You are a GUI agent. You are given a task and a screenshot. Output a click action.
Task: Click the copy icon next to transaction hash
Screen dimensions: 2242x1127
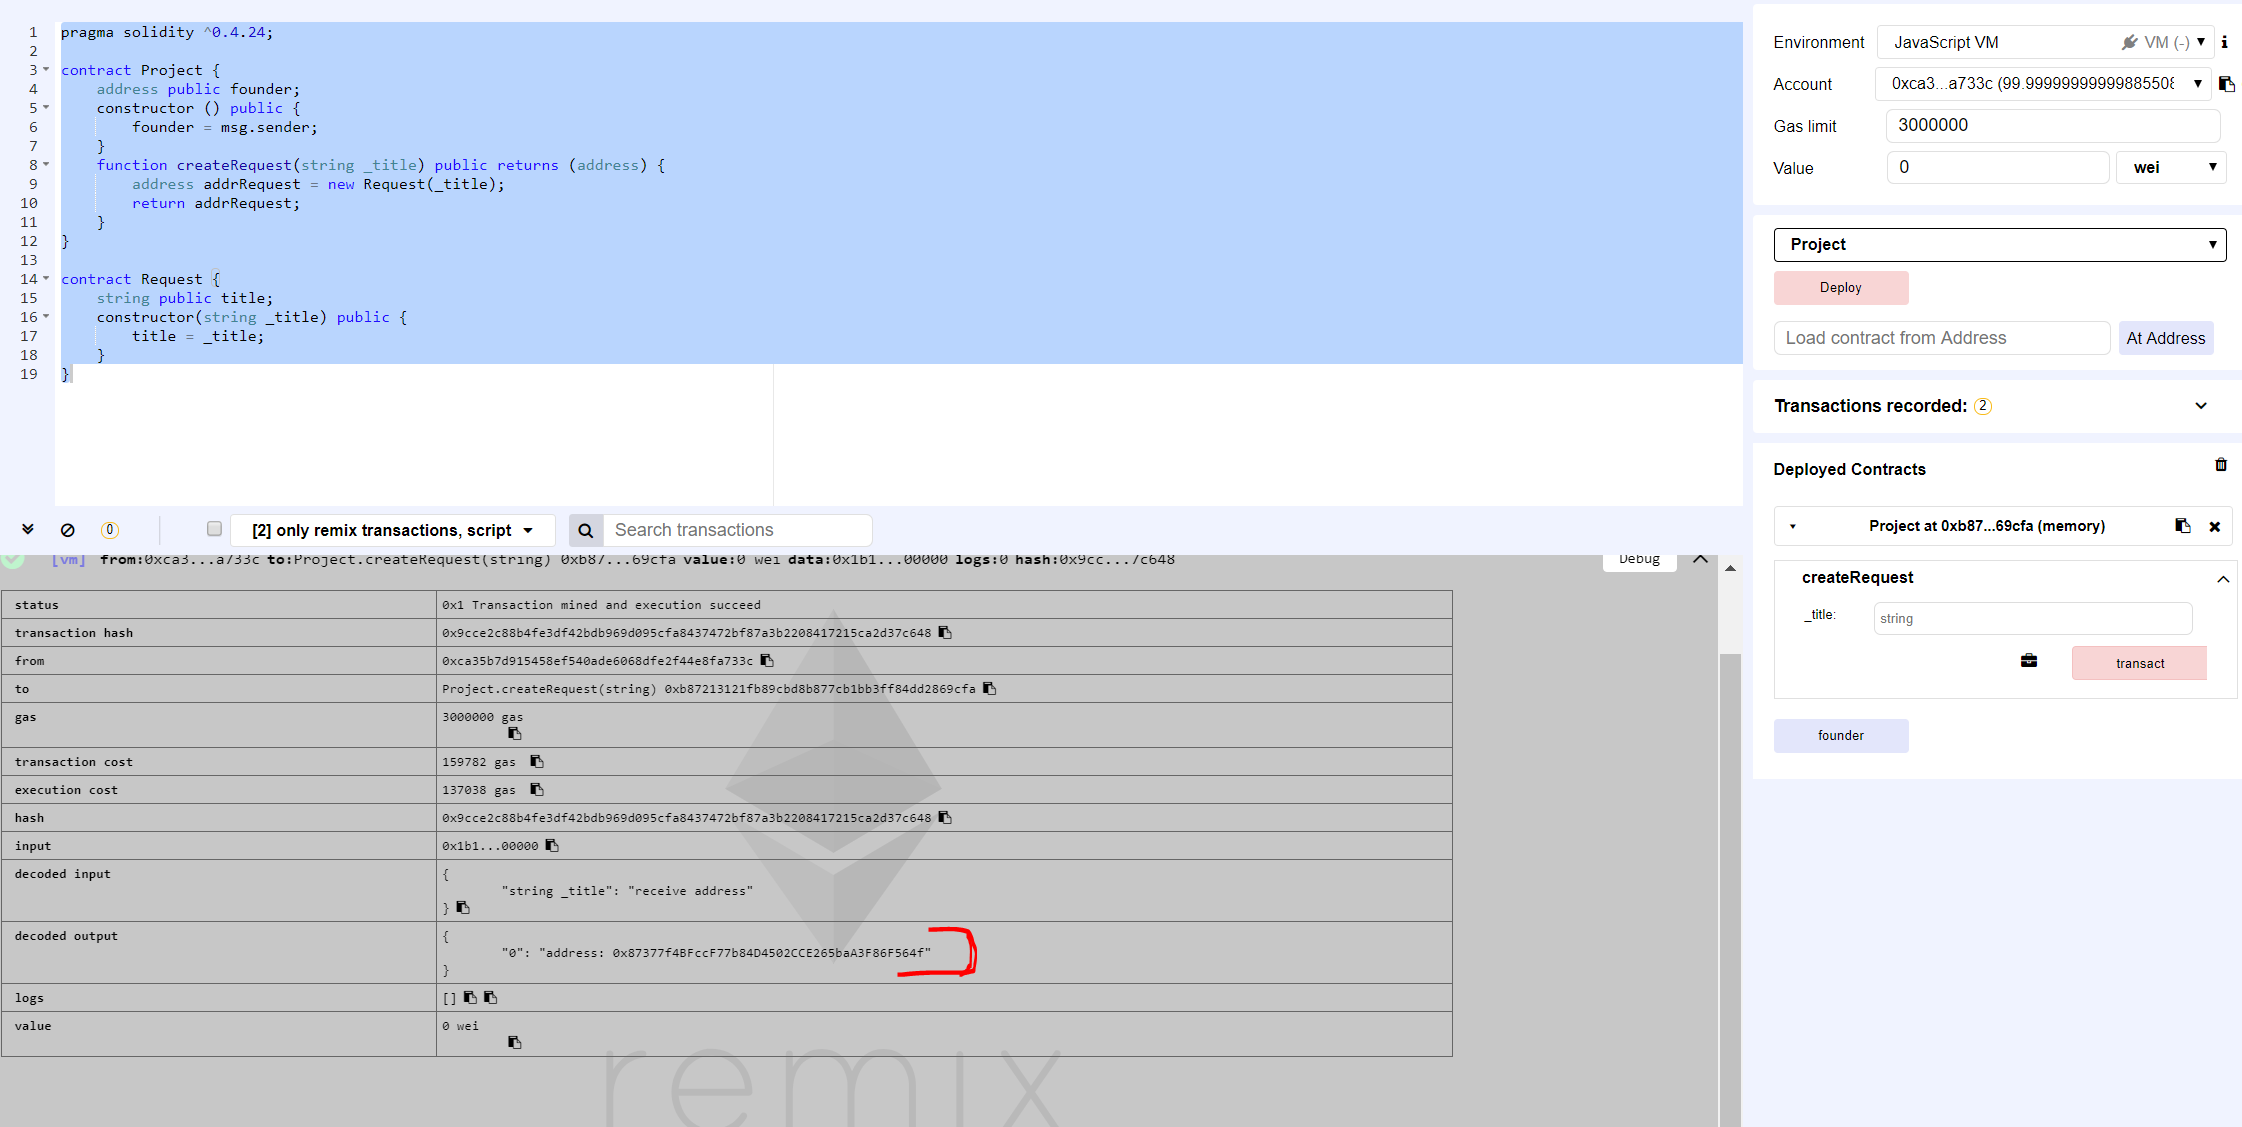(947, 632)
